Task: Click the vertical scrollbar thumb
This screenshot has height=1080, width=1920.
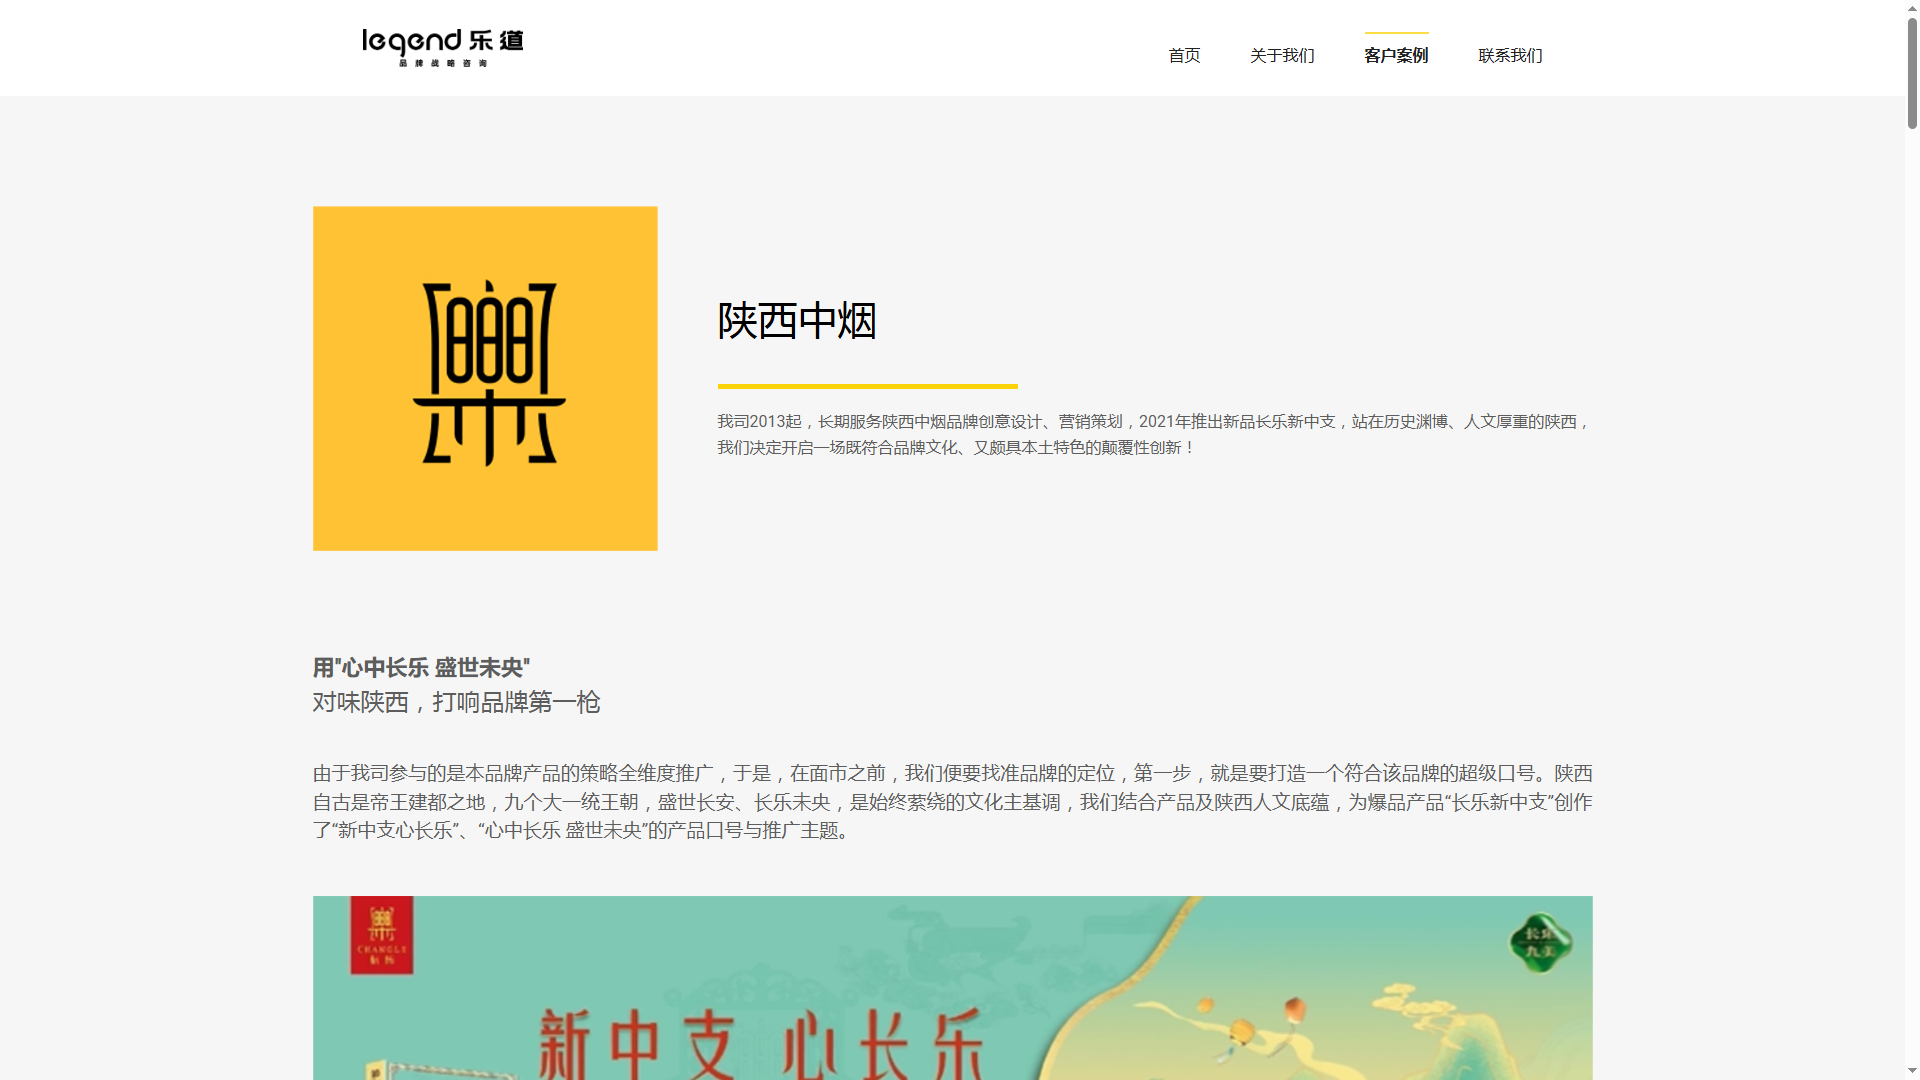Action: (x=1912, y=72)
